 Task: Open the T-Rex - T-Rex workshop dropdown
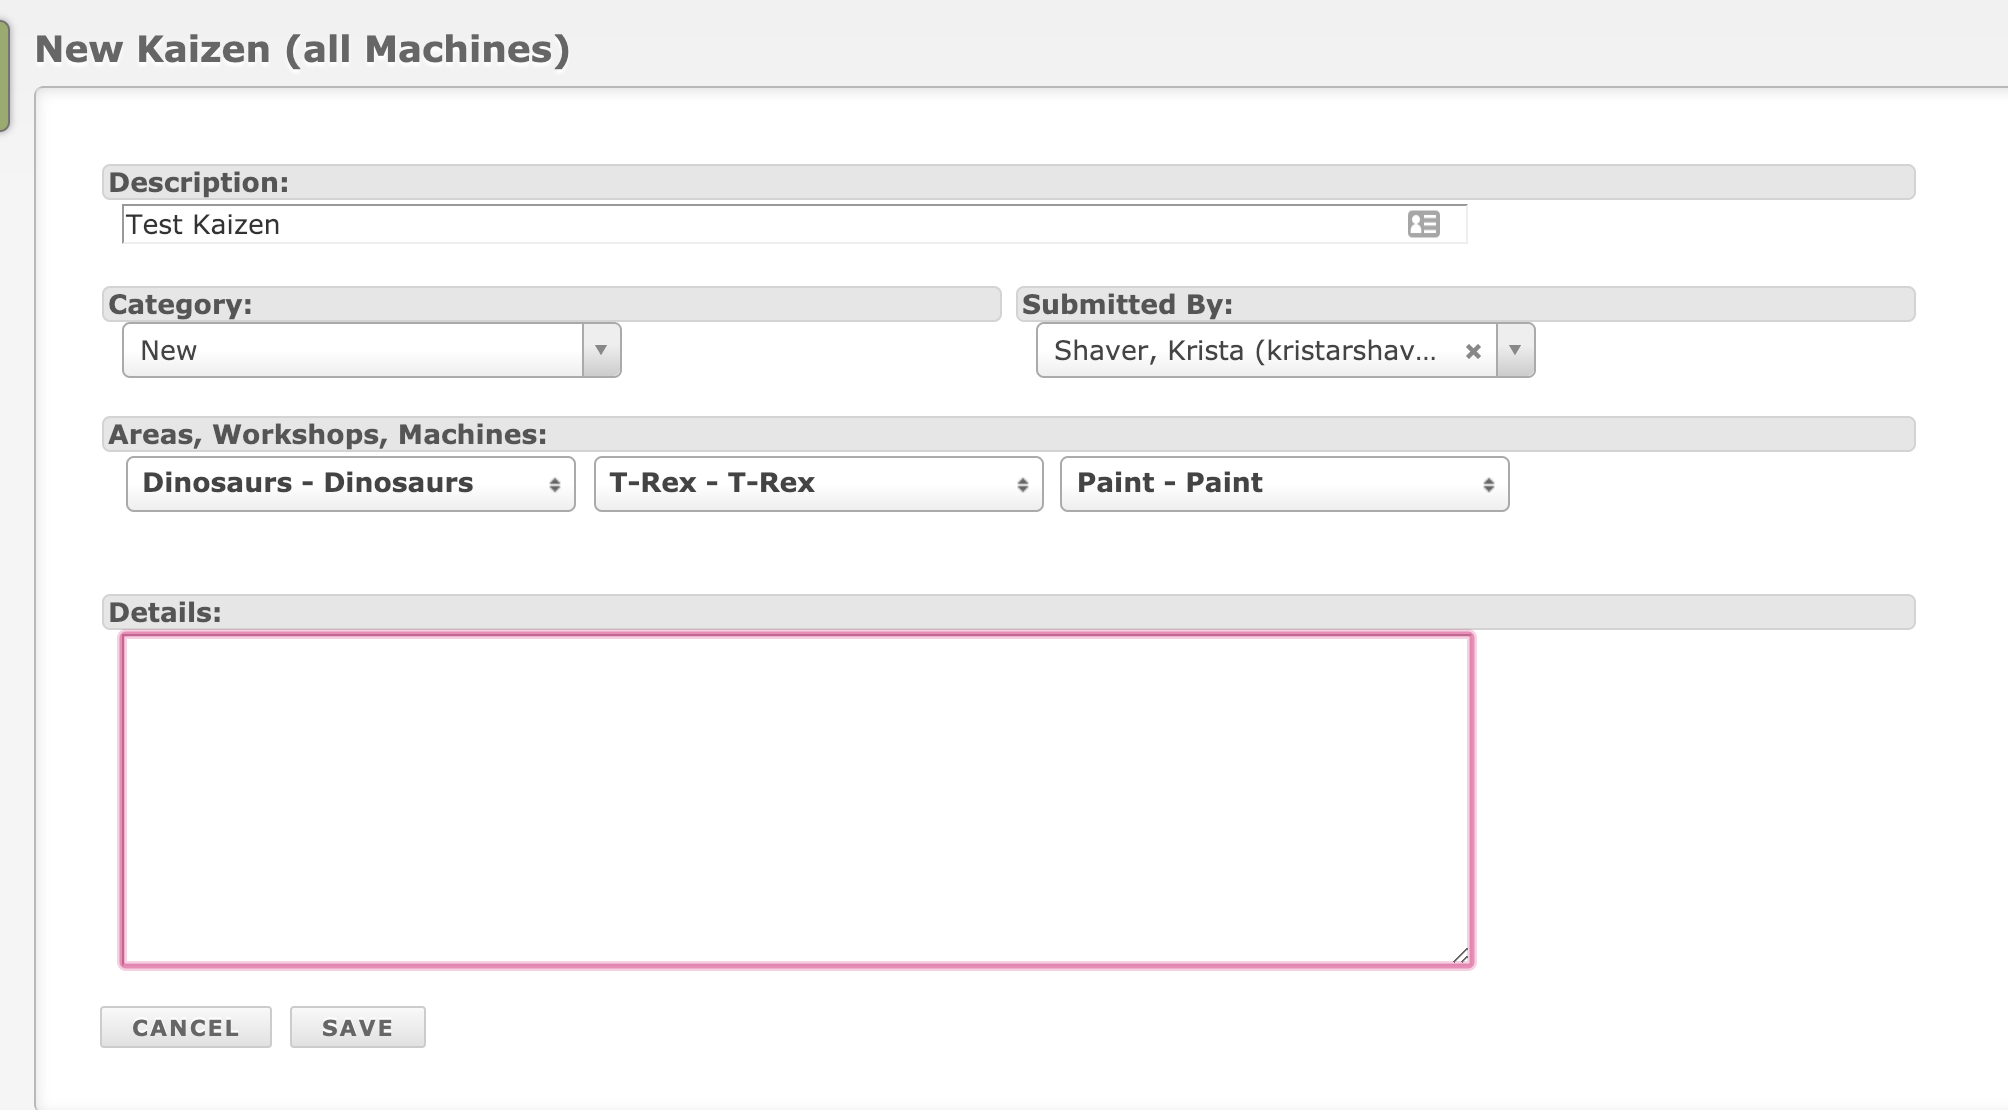tap(819, 484)
